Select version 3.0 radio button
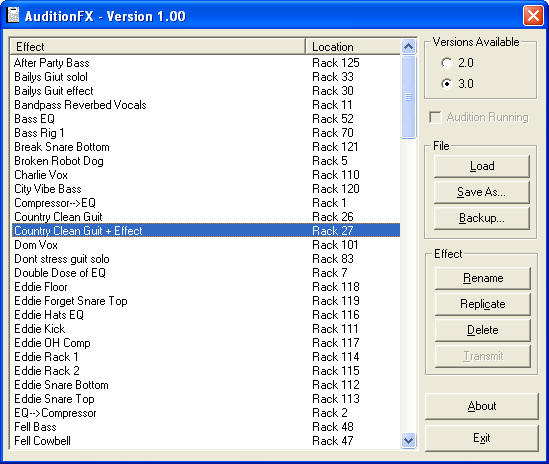Viewport: 549px width, 464px height. [446, 84]
